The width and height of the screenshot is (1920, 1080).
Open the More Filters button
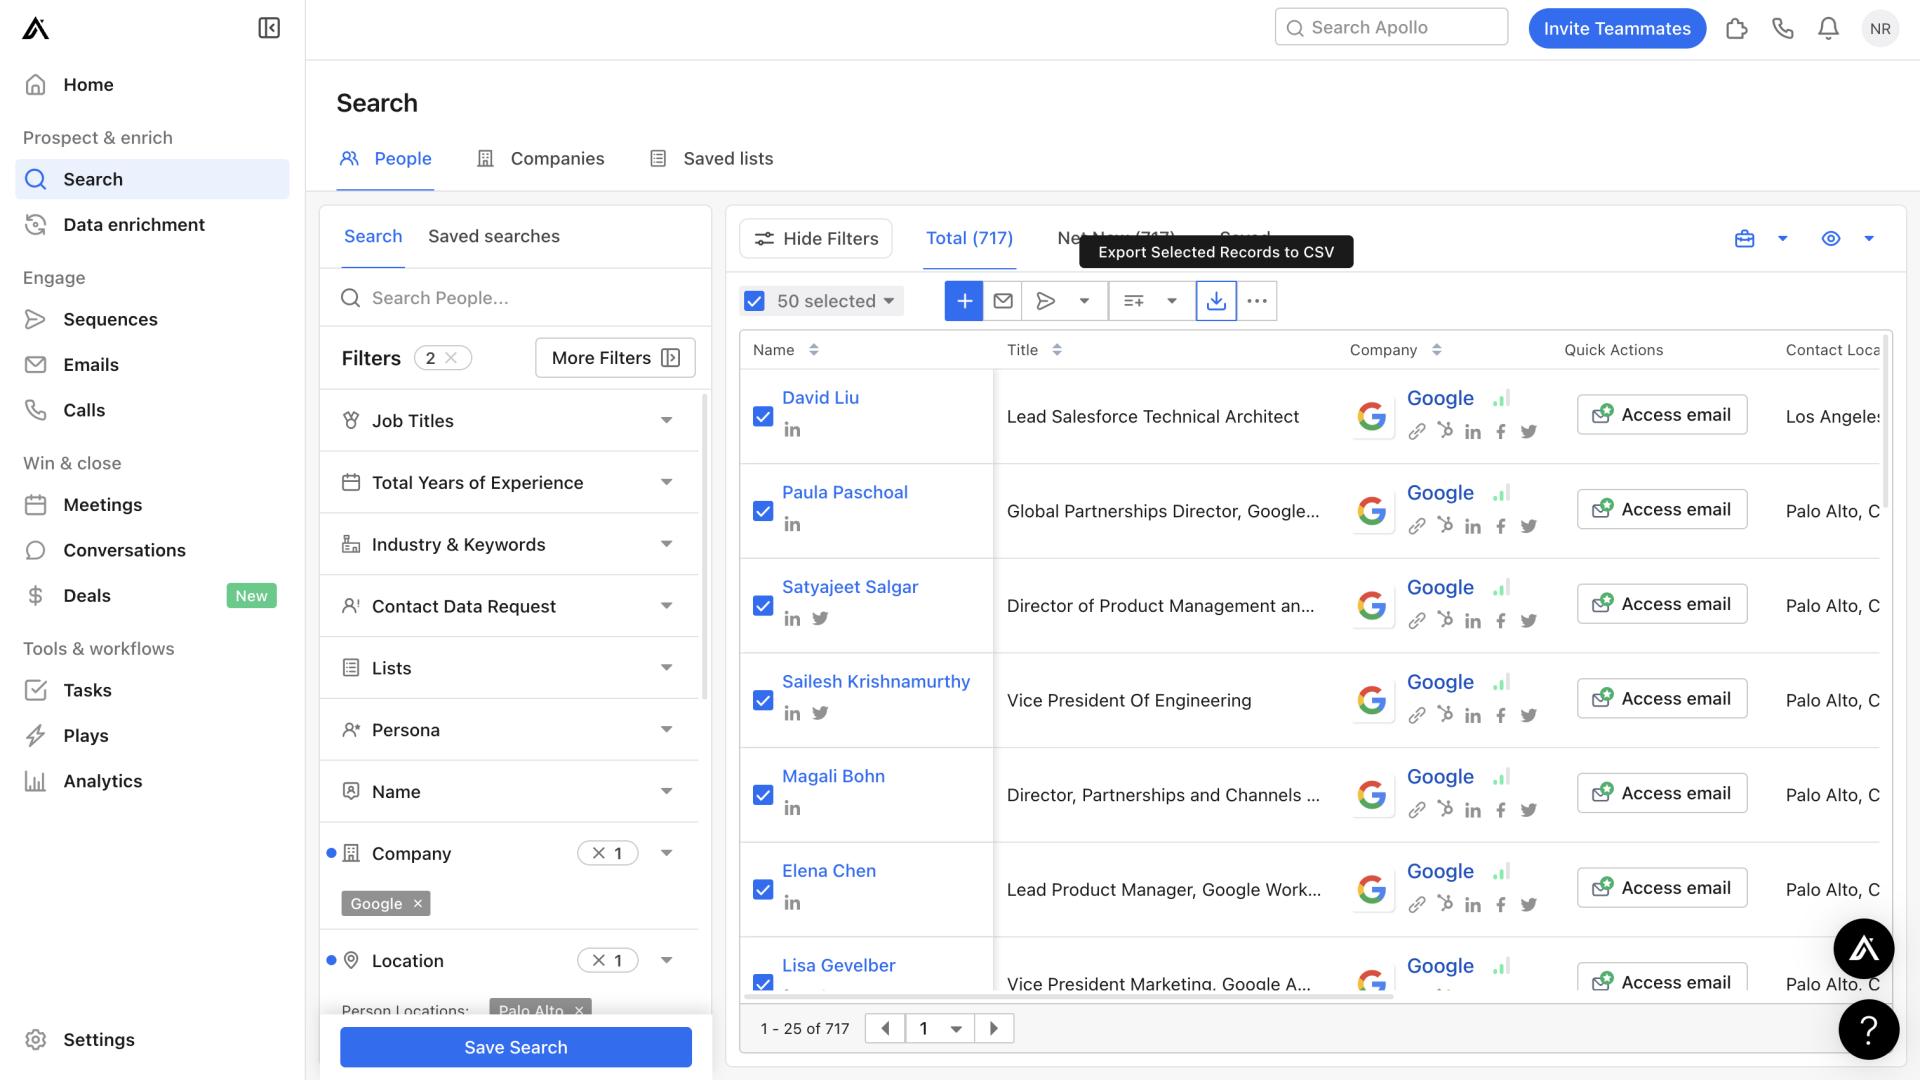pos(615,358)
